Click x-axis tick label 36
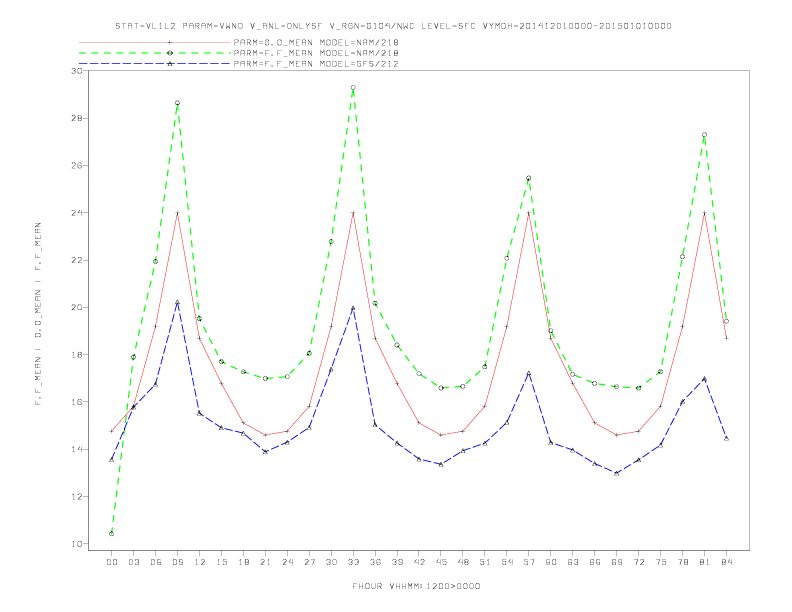The width and height of the screenshot is (792, 612). click(x=375, y=562)
